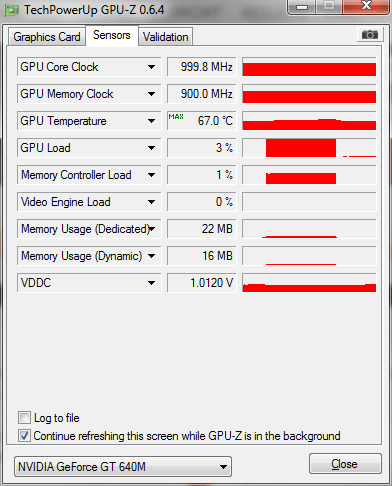Click the Close button

(345, 464)
